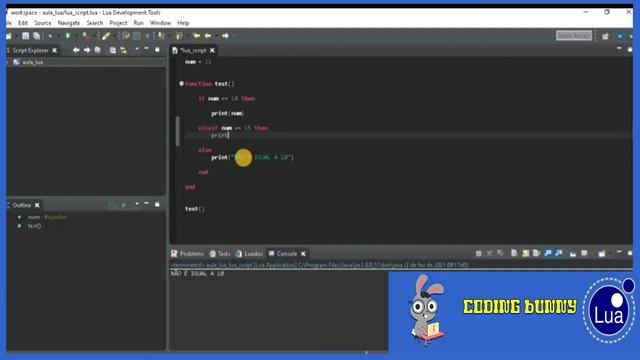Maximize the Script Explorer panel
Screen dimensions: 640x360
157,49
